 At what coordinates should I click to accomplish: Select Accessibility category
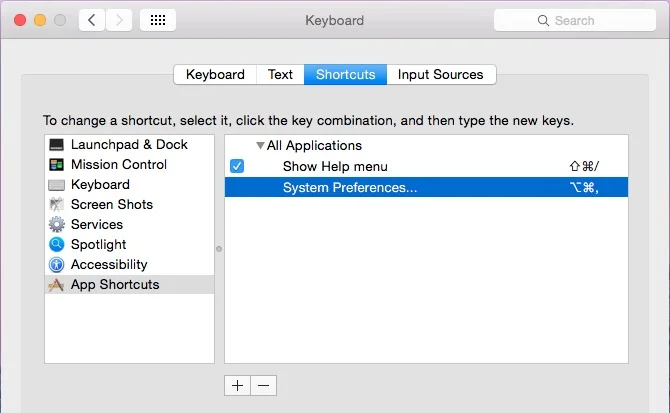(x=129, y=264)
